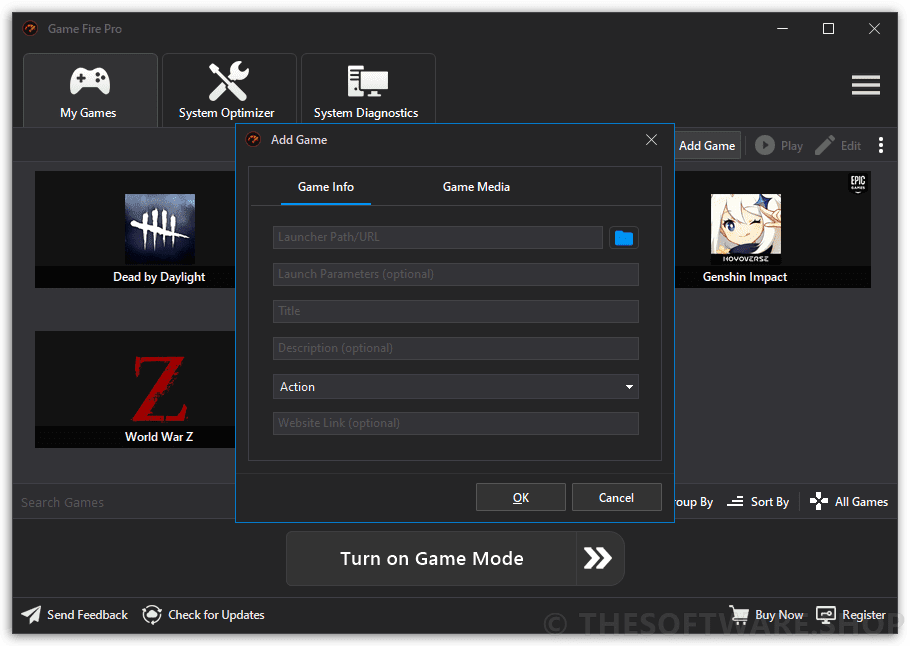Open the Sort By menu
This screenshot has width=910, height=646.
[x=758, y=501]
